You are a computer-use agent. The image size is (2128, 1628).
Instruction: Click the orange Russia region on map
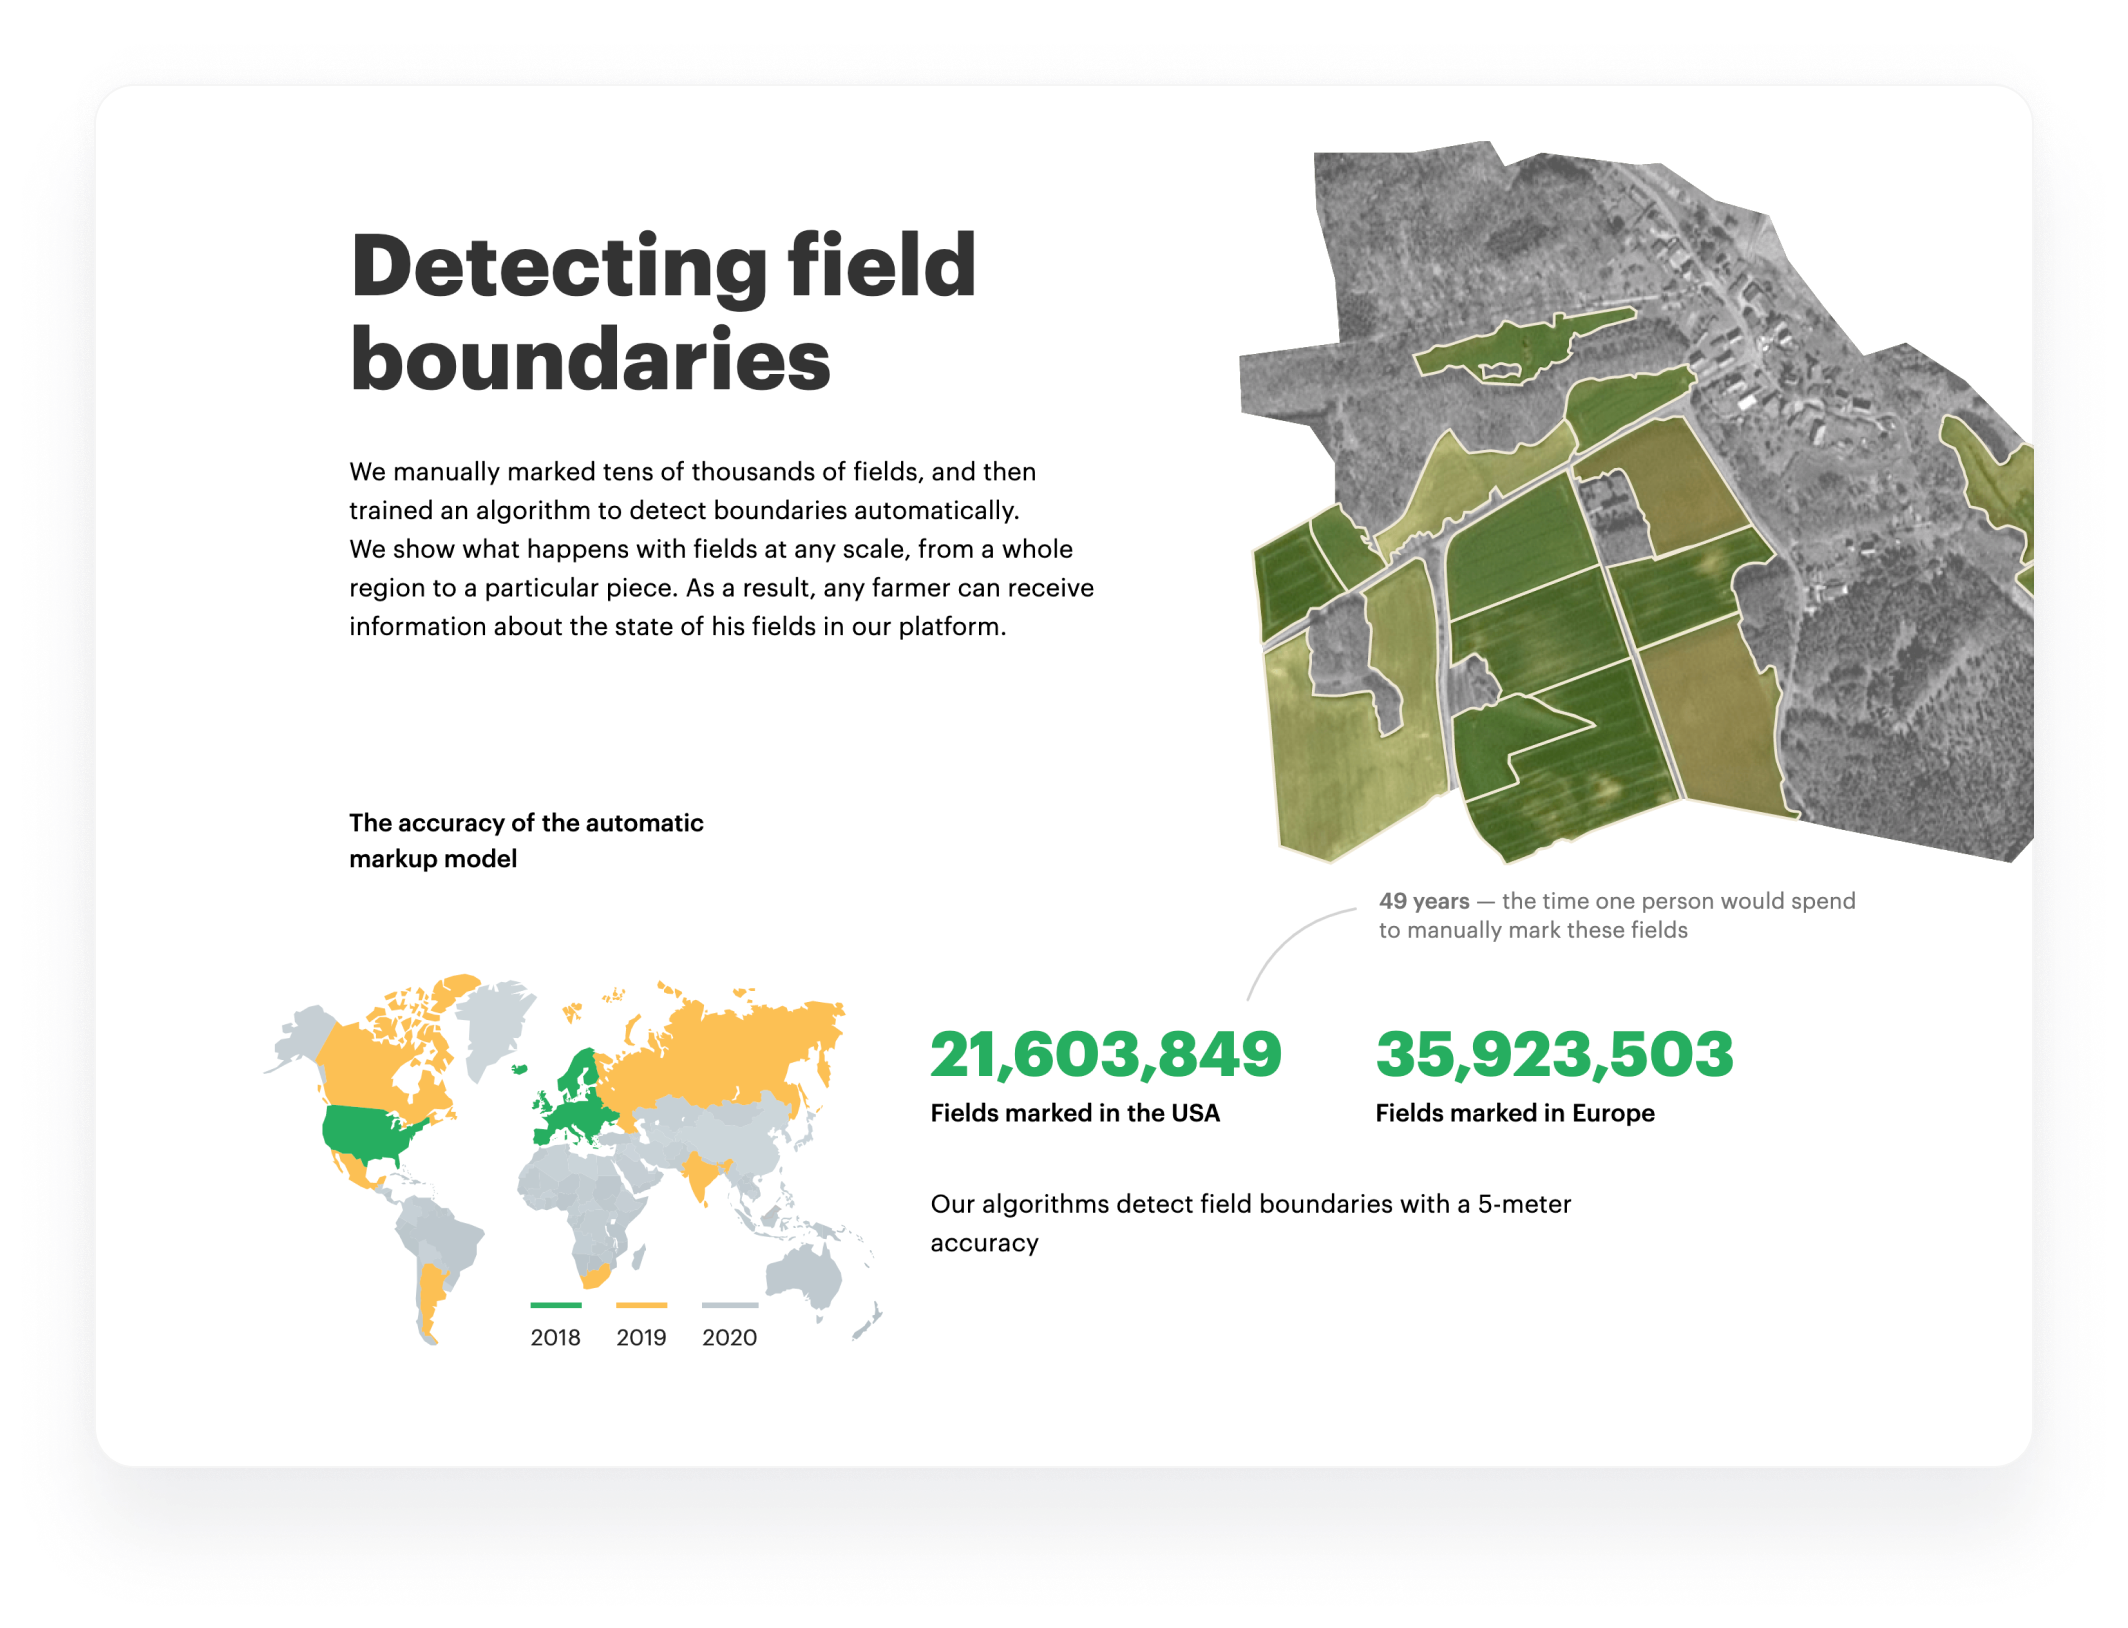click(735, 1050)
